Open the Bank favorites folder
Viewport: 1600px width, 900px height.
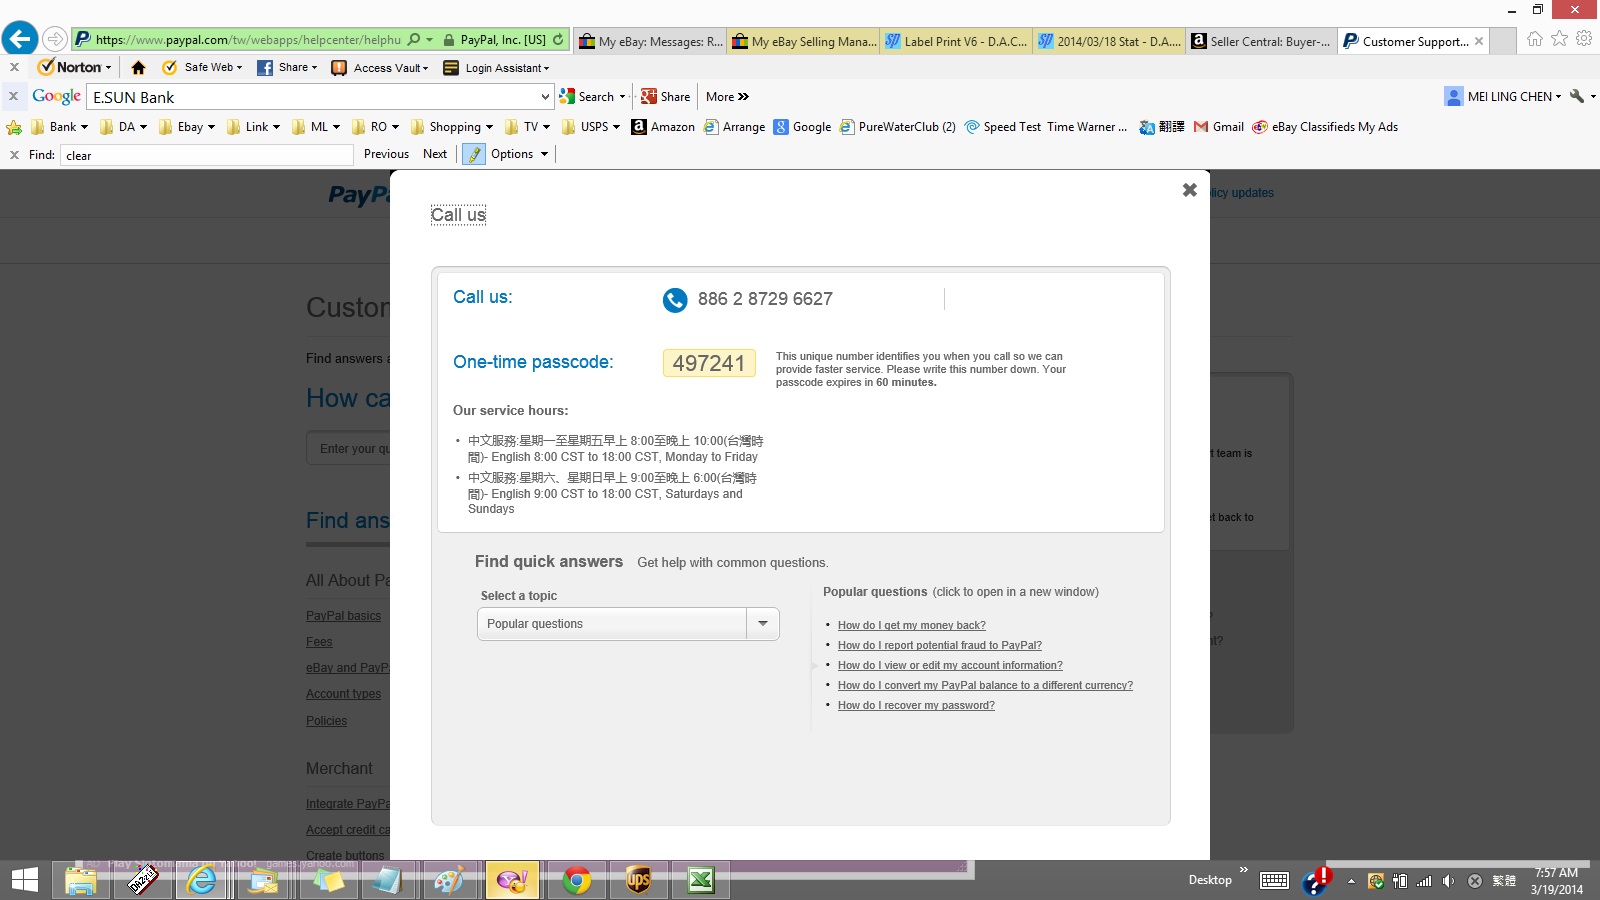pyautogui.click(x=60, y=127)
